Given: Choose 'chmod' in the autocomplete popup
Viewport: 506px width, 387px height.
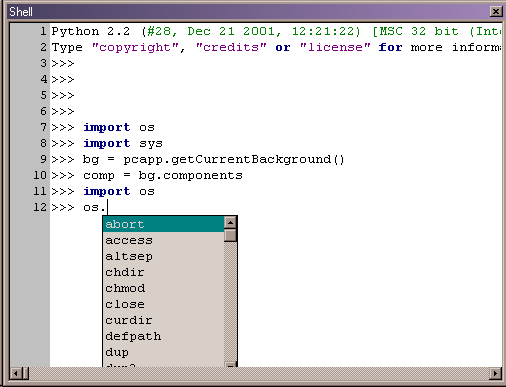Looking at the screenshot, I should (164, 288).
